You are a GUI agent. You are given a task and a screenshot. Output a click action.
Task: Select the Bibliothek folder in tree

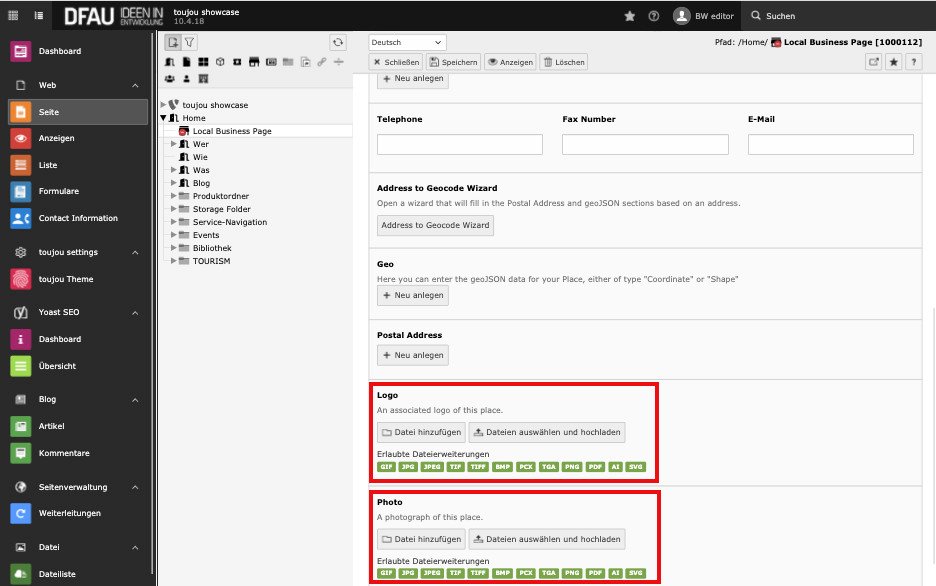(212, 248)
